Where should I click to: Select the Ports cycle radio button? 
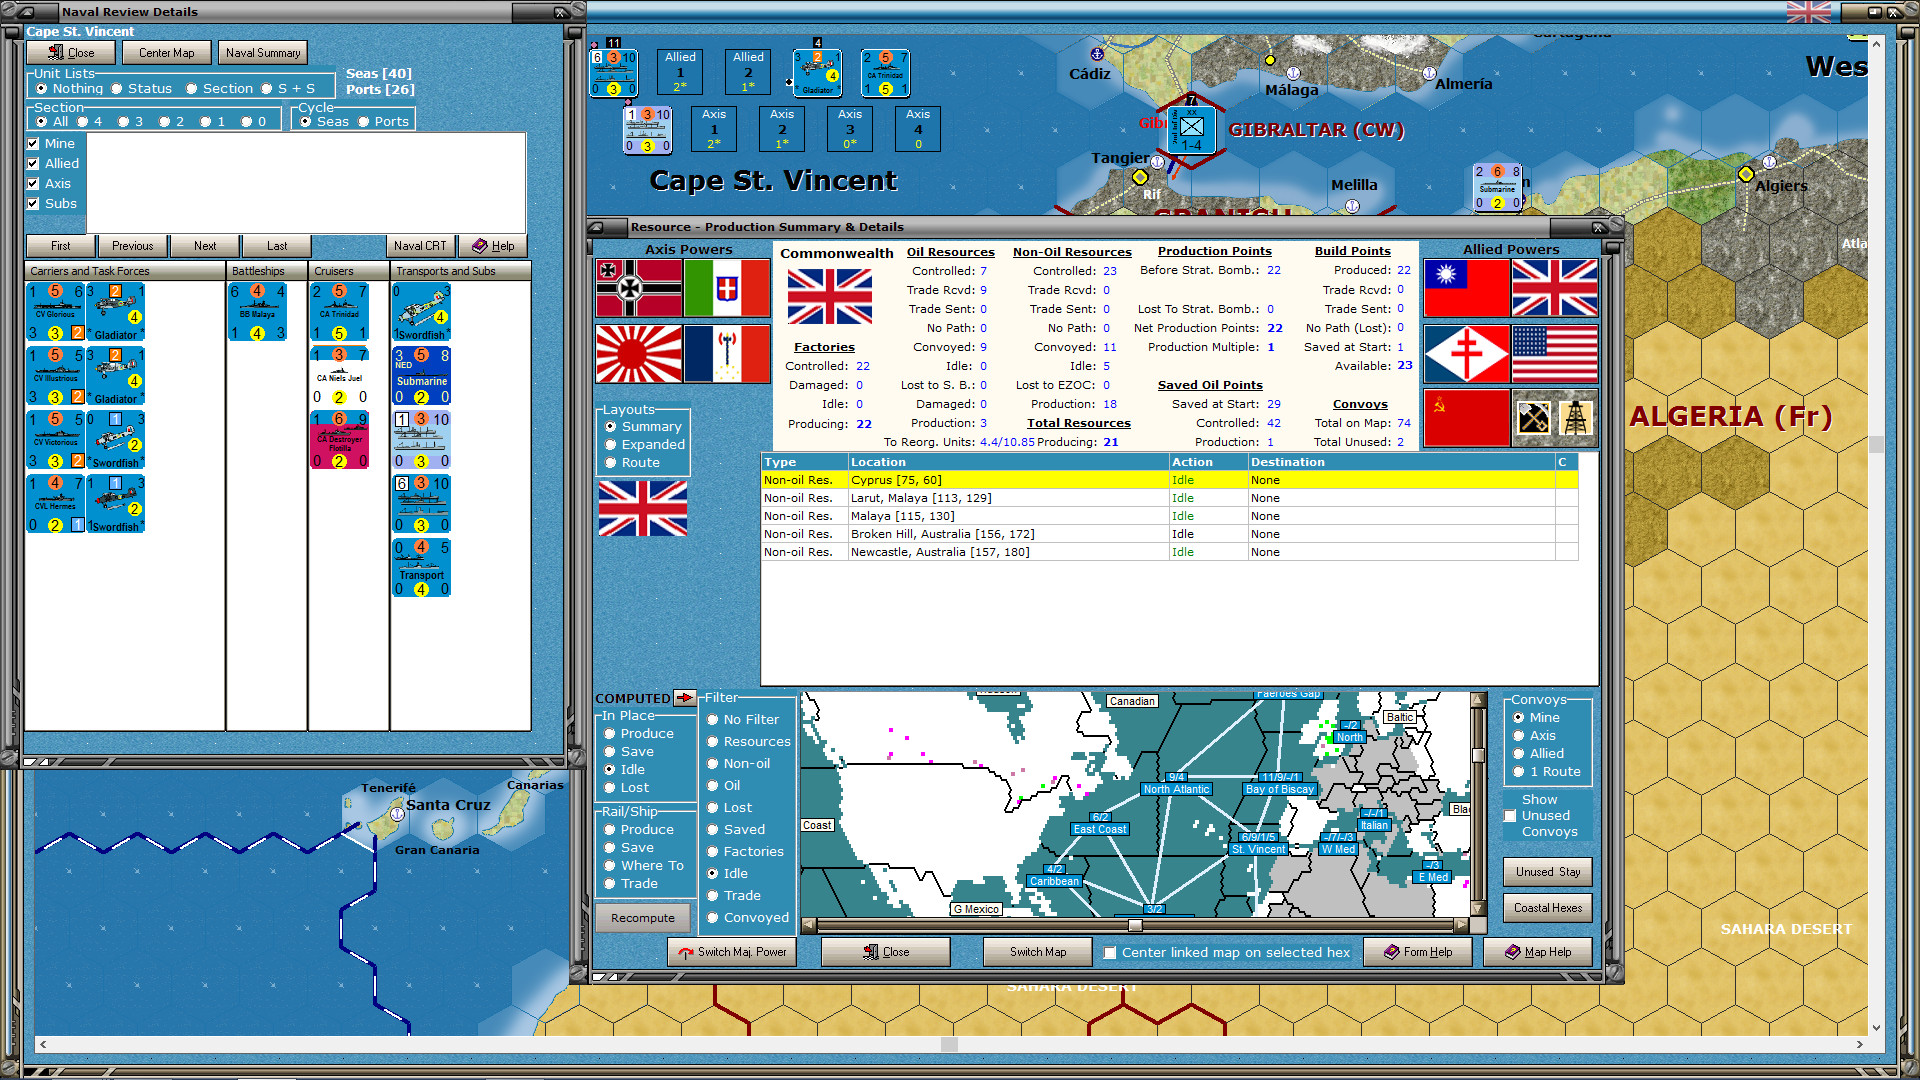pyautogui.click(x=364, y=122)
